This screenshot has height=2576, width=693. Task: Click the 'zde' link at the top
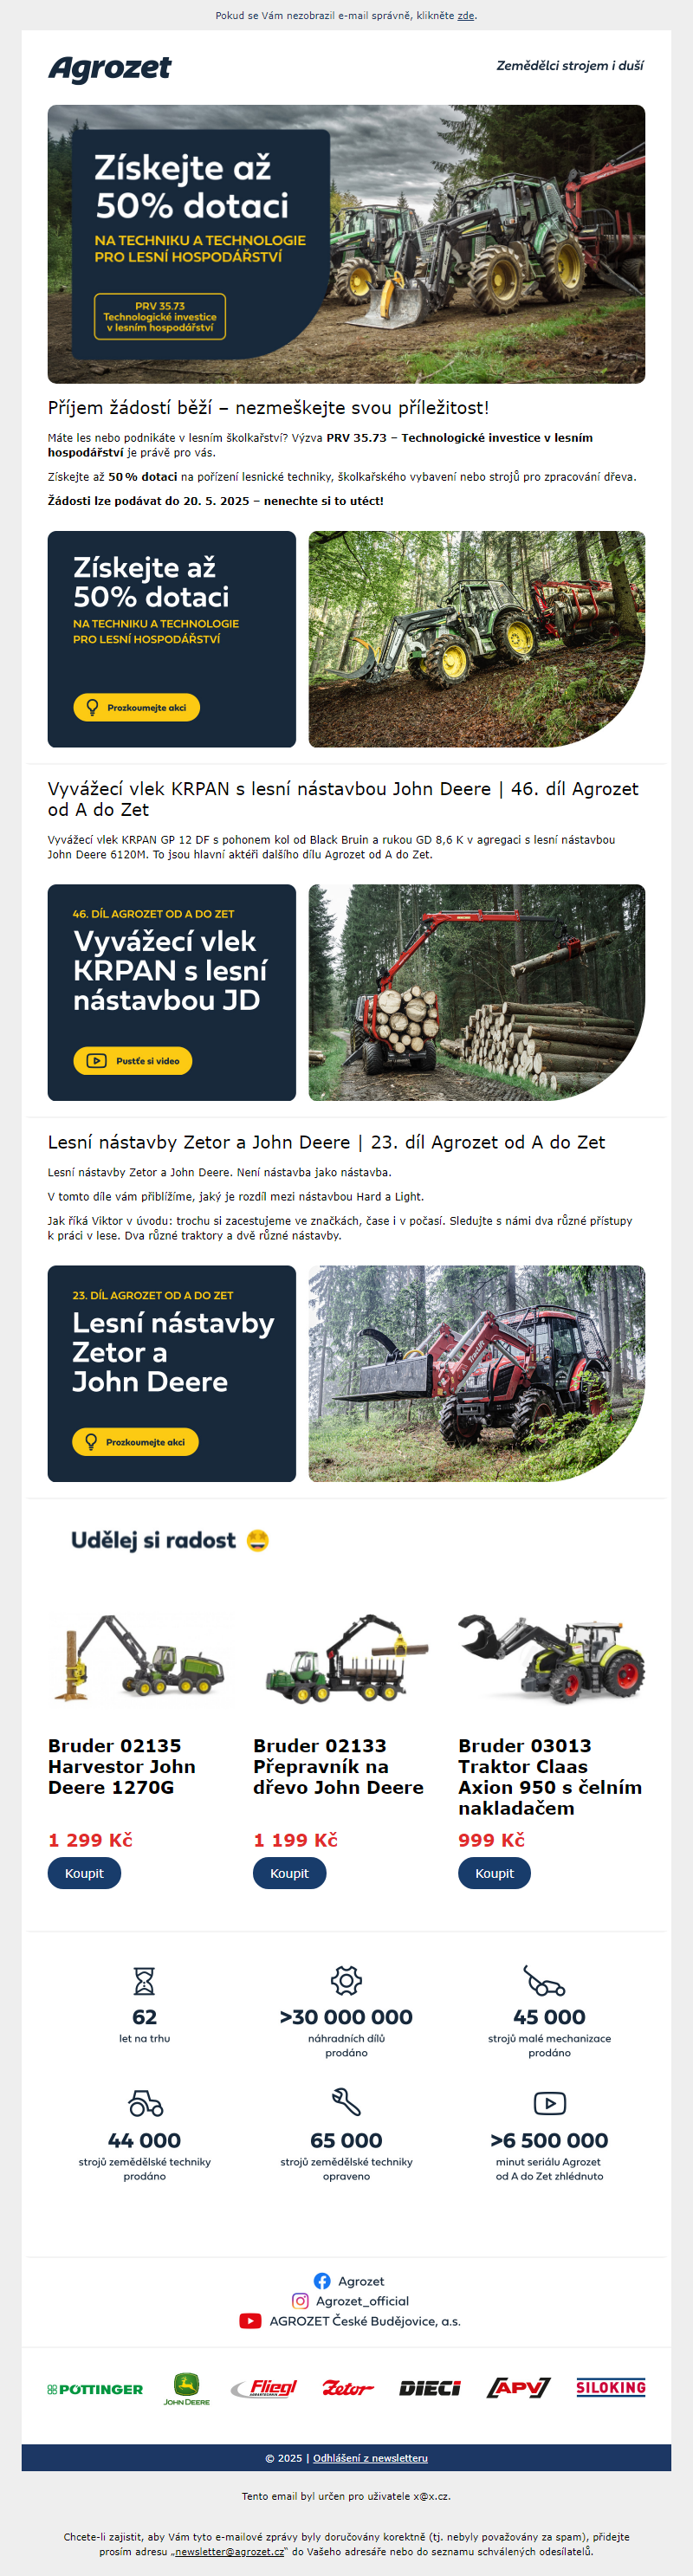coord(466,16)
